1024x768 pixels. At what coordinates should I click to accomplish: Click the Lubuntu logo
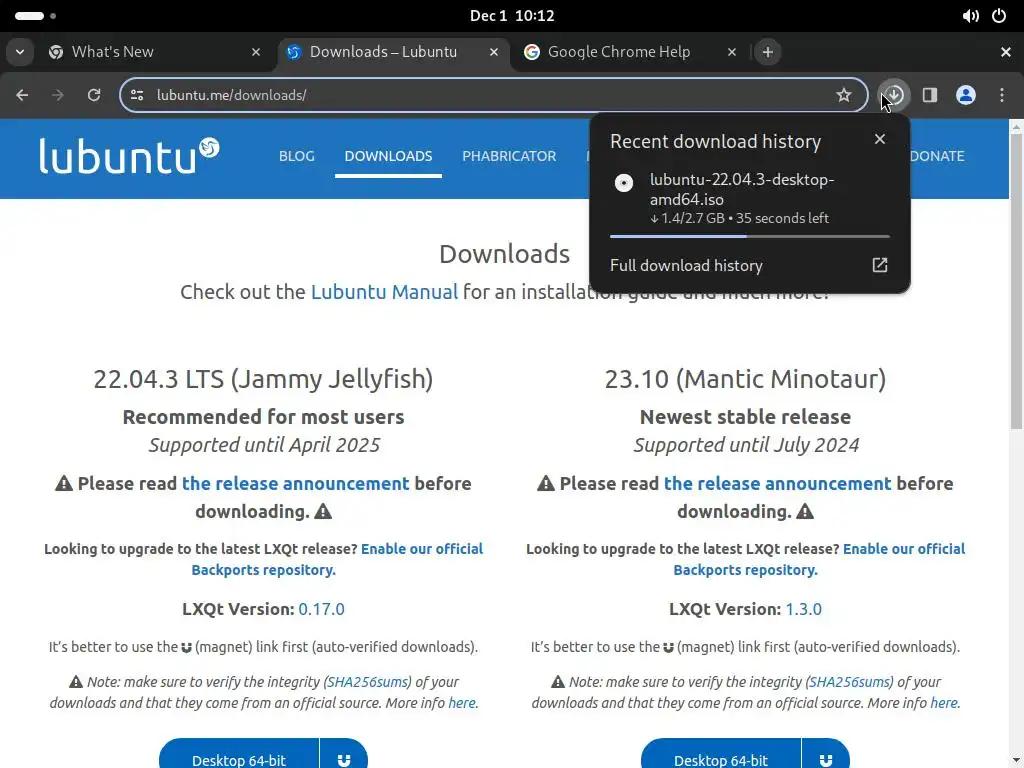[x=129, y=156]
